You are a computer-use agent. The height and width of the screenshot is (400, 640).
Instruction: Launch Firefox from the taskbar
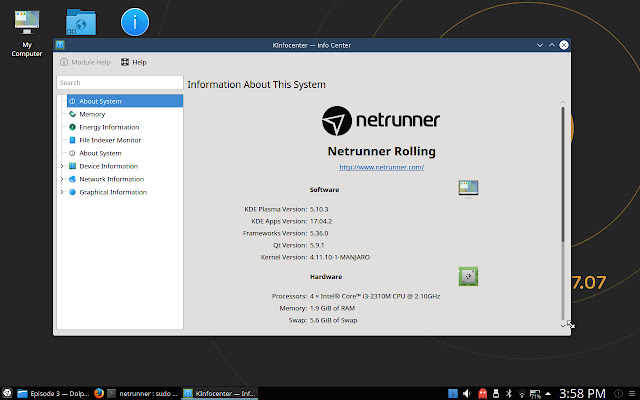(99, 392)
